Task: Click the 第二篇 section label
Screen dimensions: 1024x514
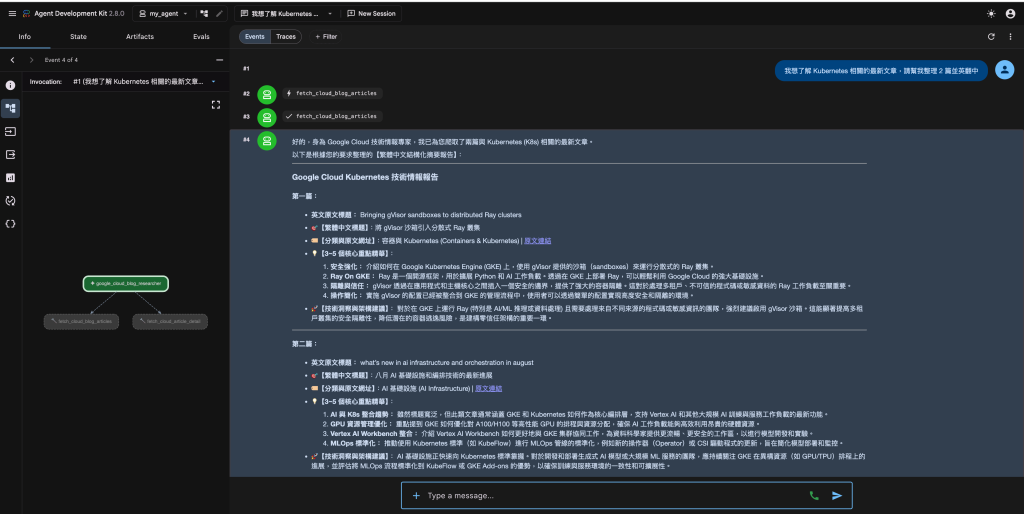Action: pos(304,344)
